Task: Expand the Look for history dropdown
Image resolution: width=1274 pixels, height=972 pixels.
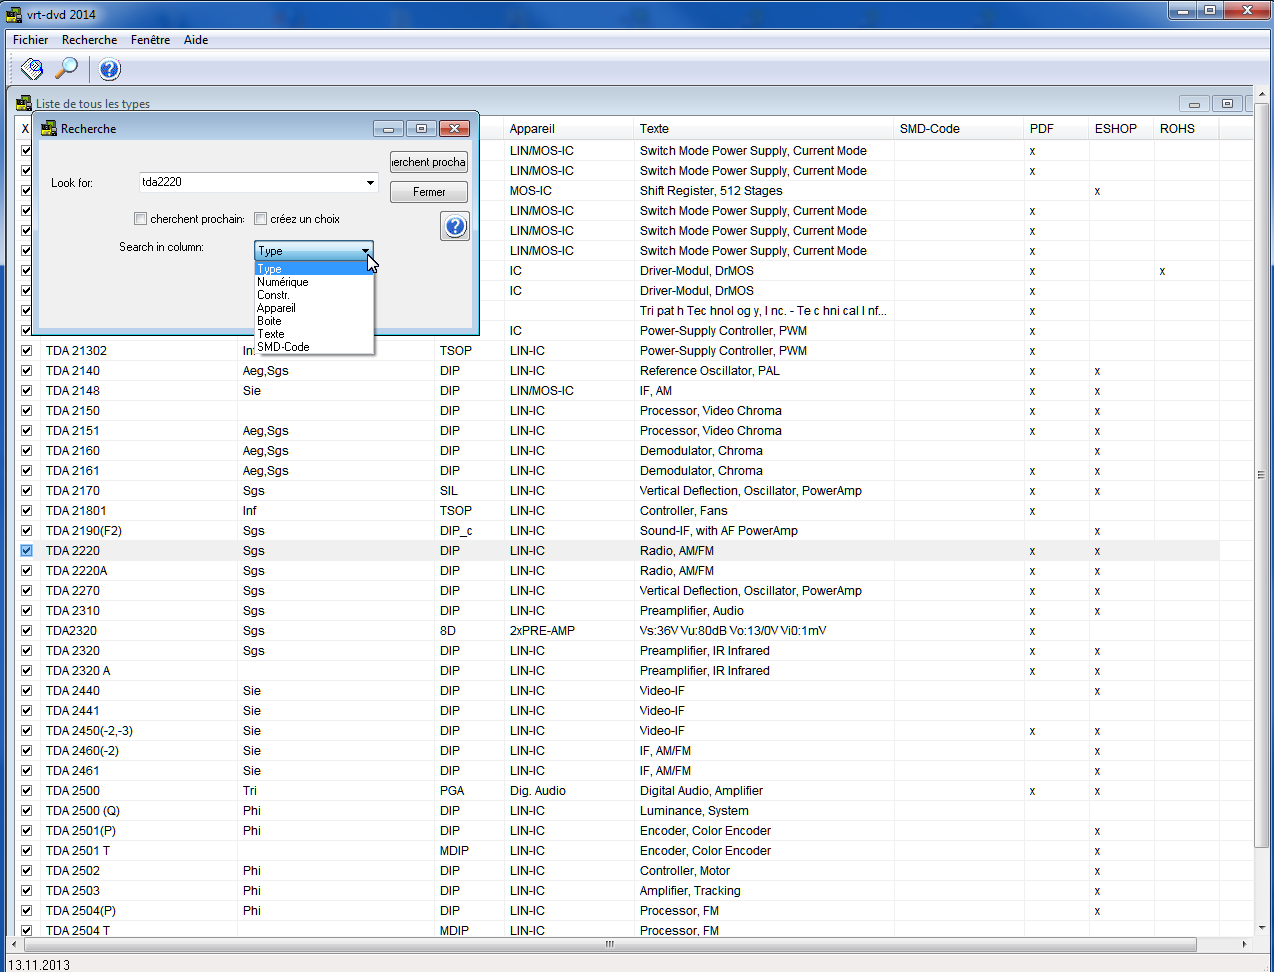Action: [x=370, y=182]
